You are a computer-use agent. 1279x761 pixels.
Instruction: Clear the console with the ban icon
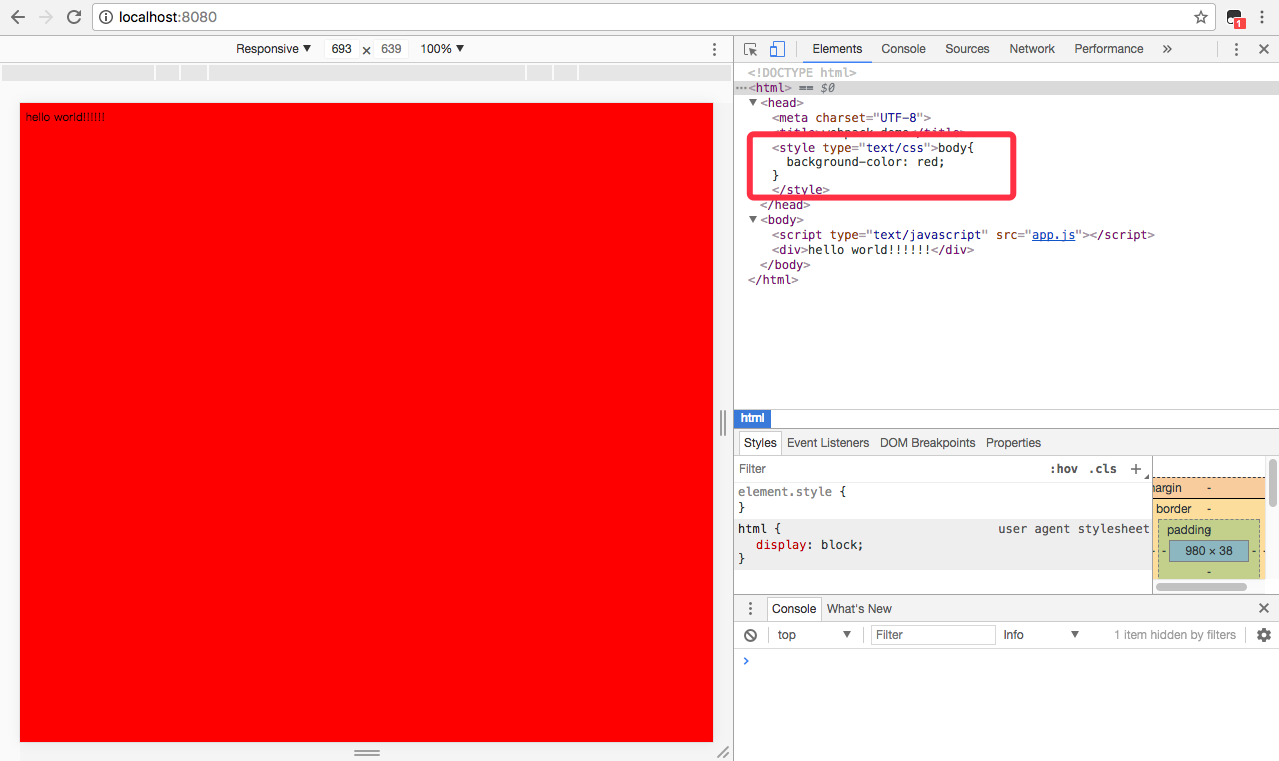(751, 635)
